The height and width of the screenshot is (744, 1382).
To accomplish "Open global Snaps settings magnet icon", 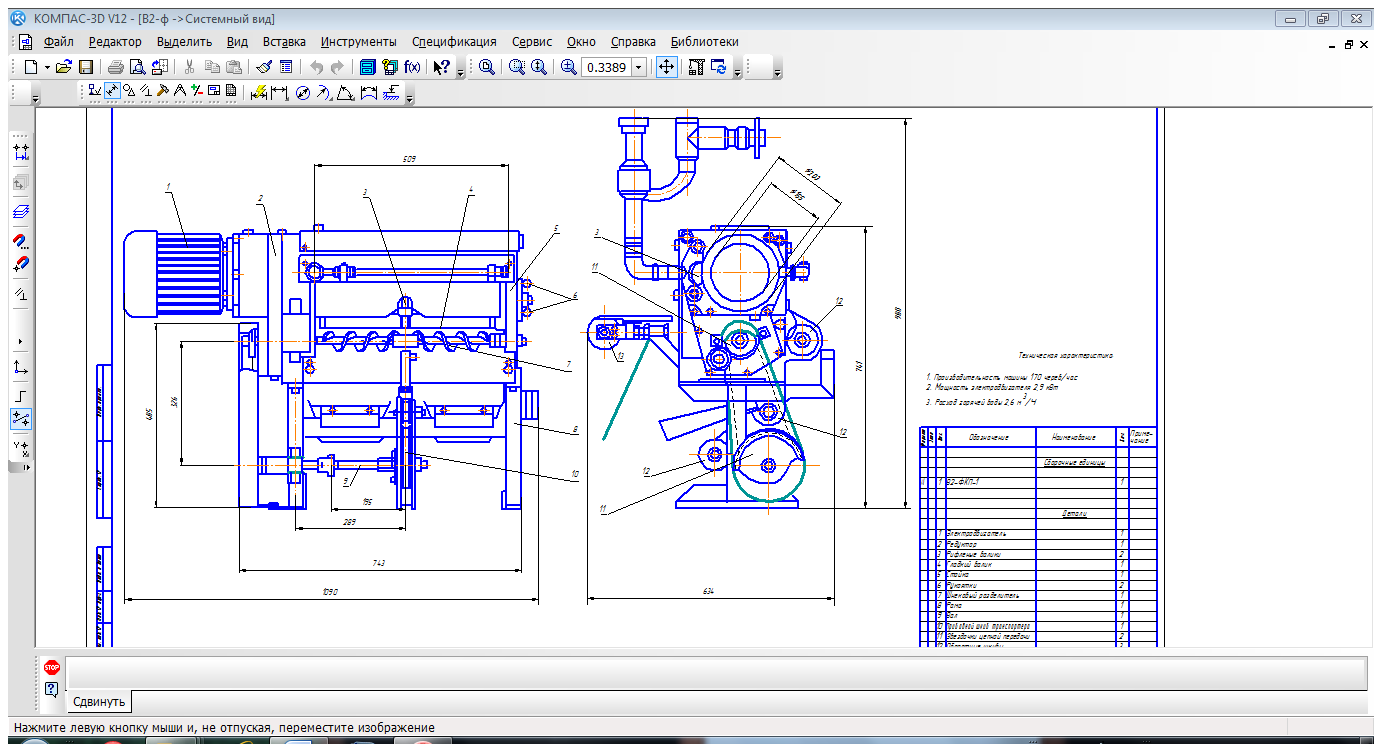I will click(x=21, y=241).
